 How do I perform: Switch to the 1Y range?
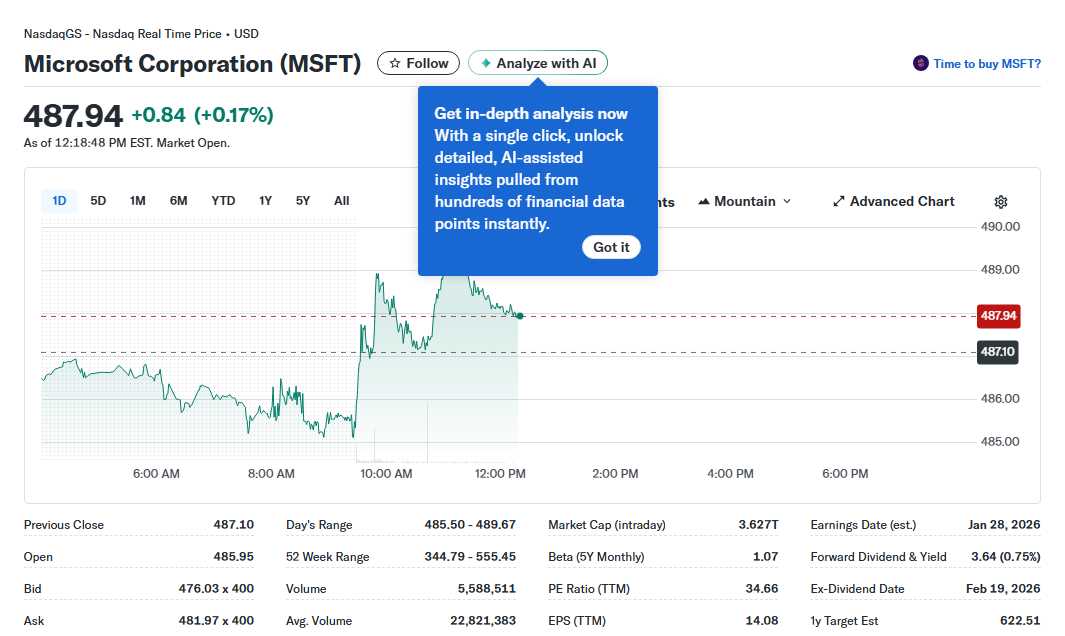pos(265,200)
